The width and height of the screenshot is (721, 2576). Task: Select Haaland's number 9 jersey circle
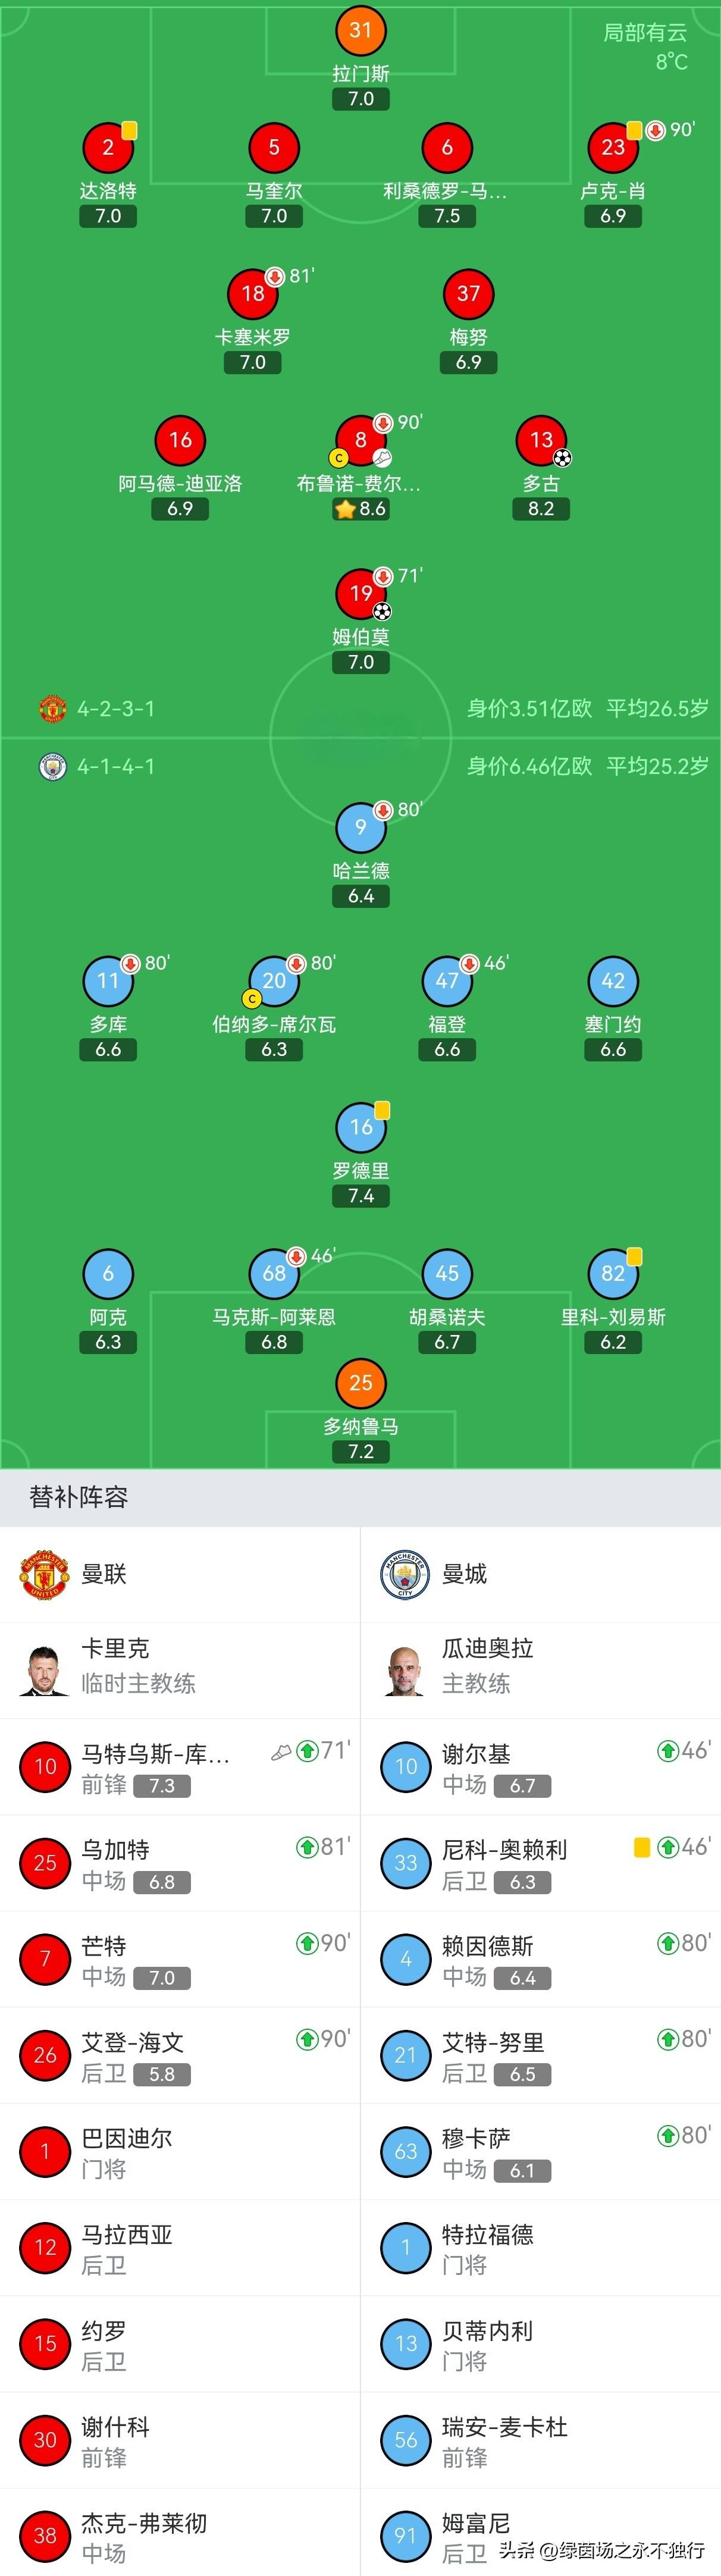(x=361, y=827)
